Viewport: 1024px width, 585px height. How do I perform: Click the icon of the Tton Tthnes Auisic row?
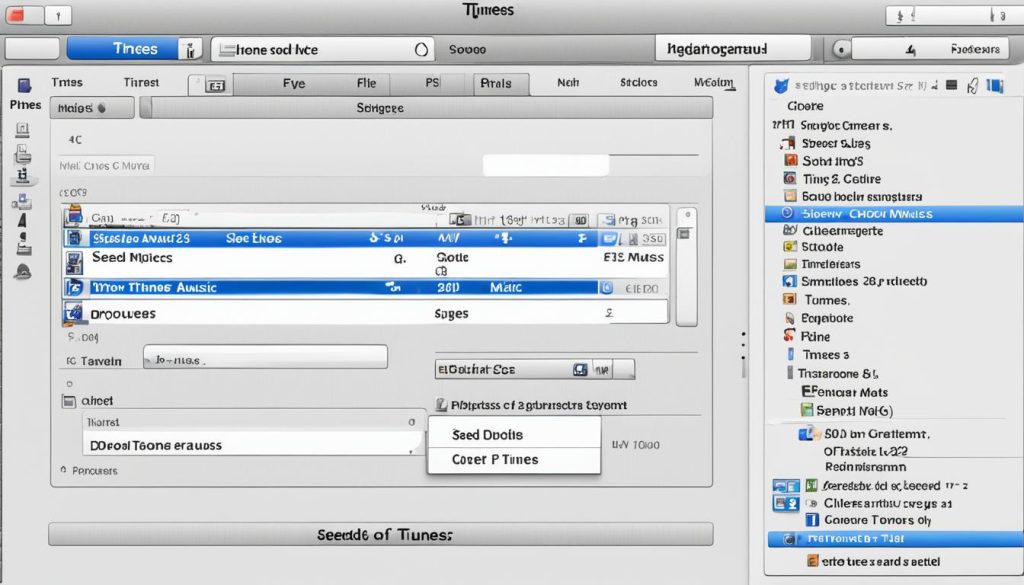74,287
